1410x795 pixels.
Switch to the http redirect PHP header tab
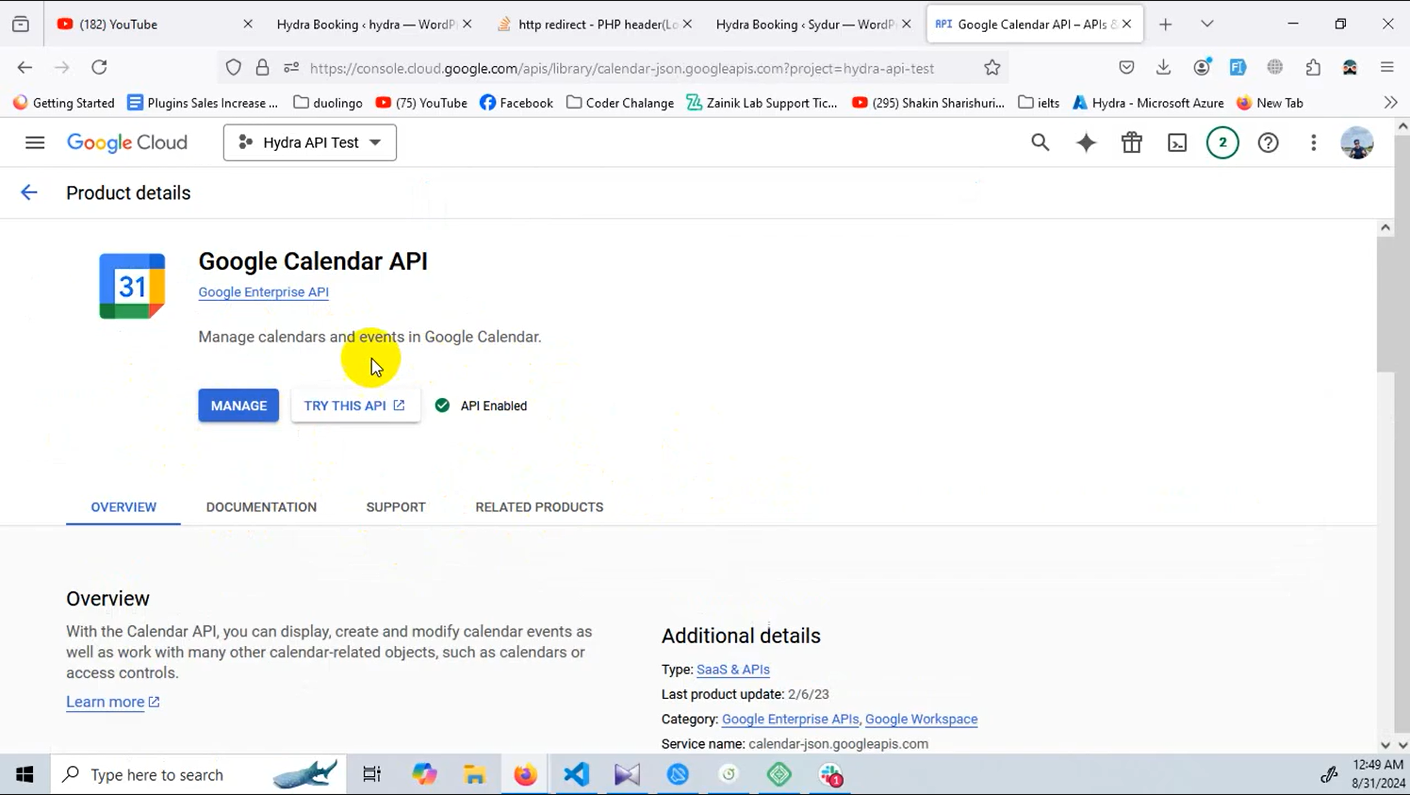[594, 24]
